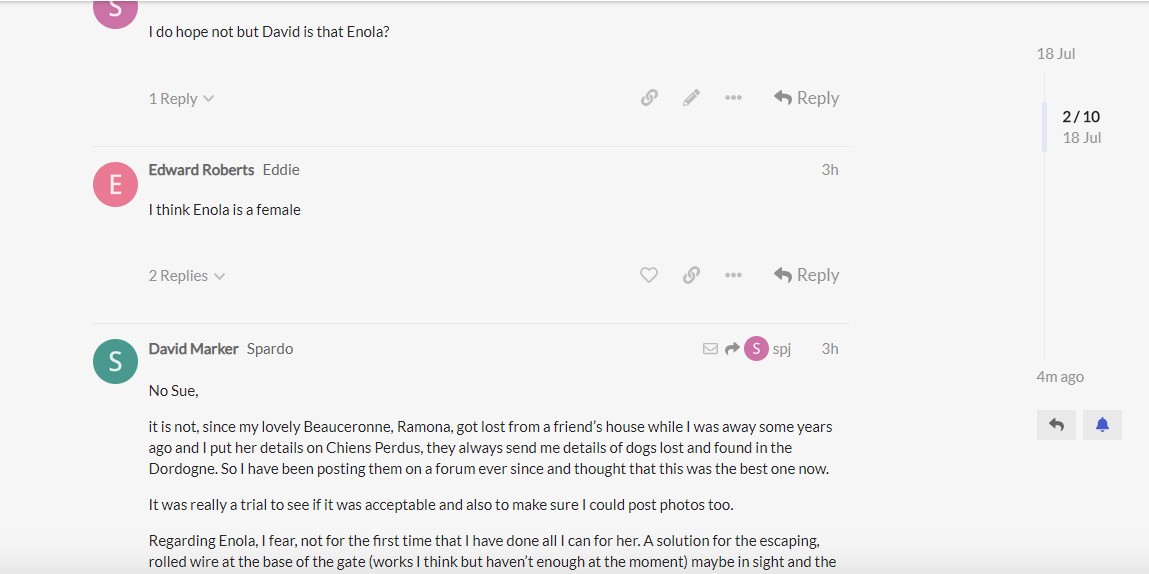Open David Marker user profile name
The height and width of the screenshot is (574, 1149).
point(193,349)
